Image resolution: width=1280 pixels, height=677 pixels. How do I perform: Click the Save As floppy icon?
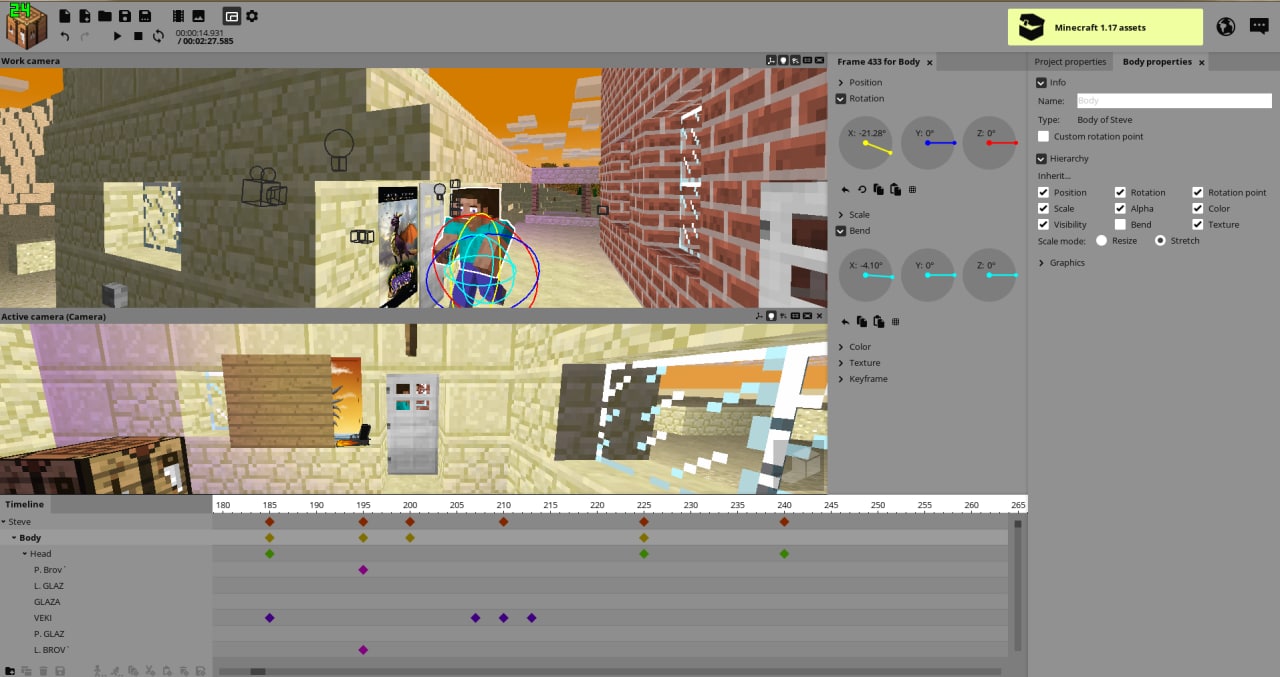click(145, 16)
